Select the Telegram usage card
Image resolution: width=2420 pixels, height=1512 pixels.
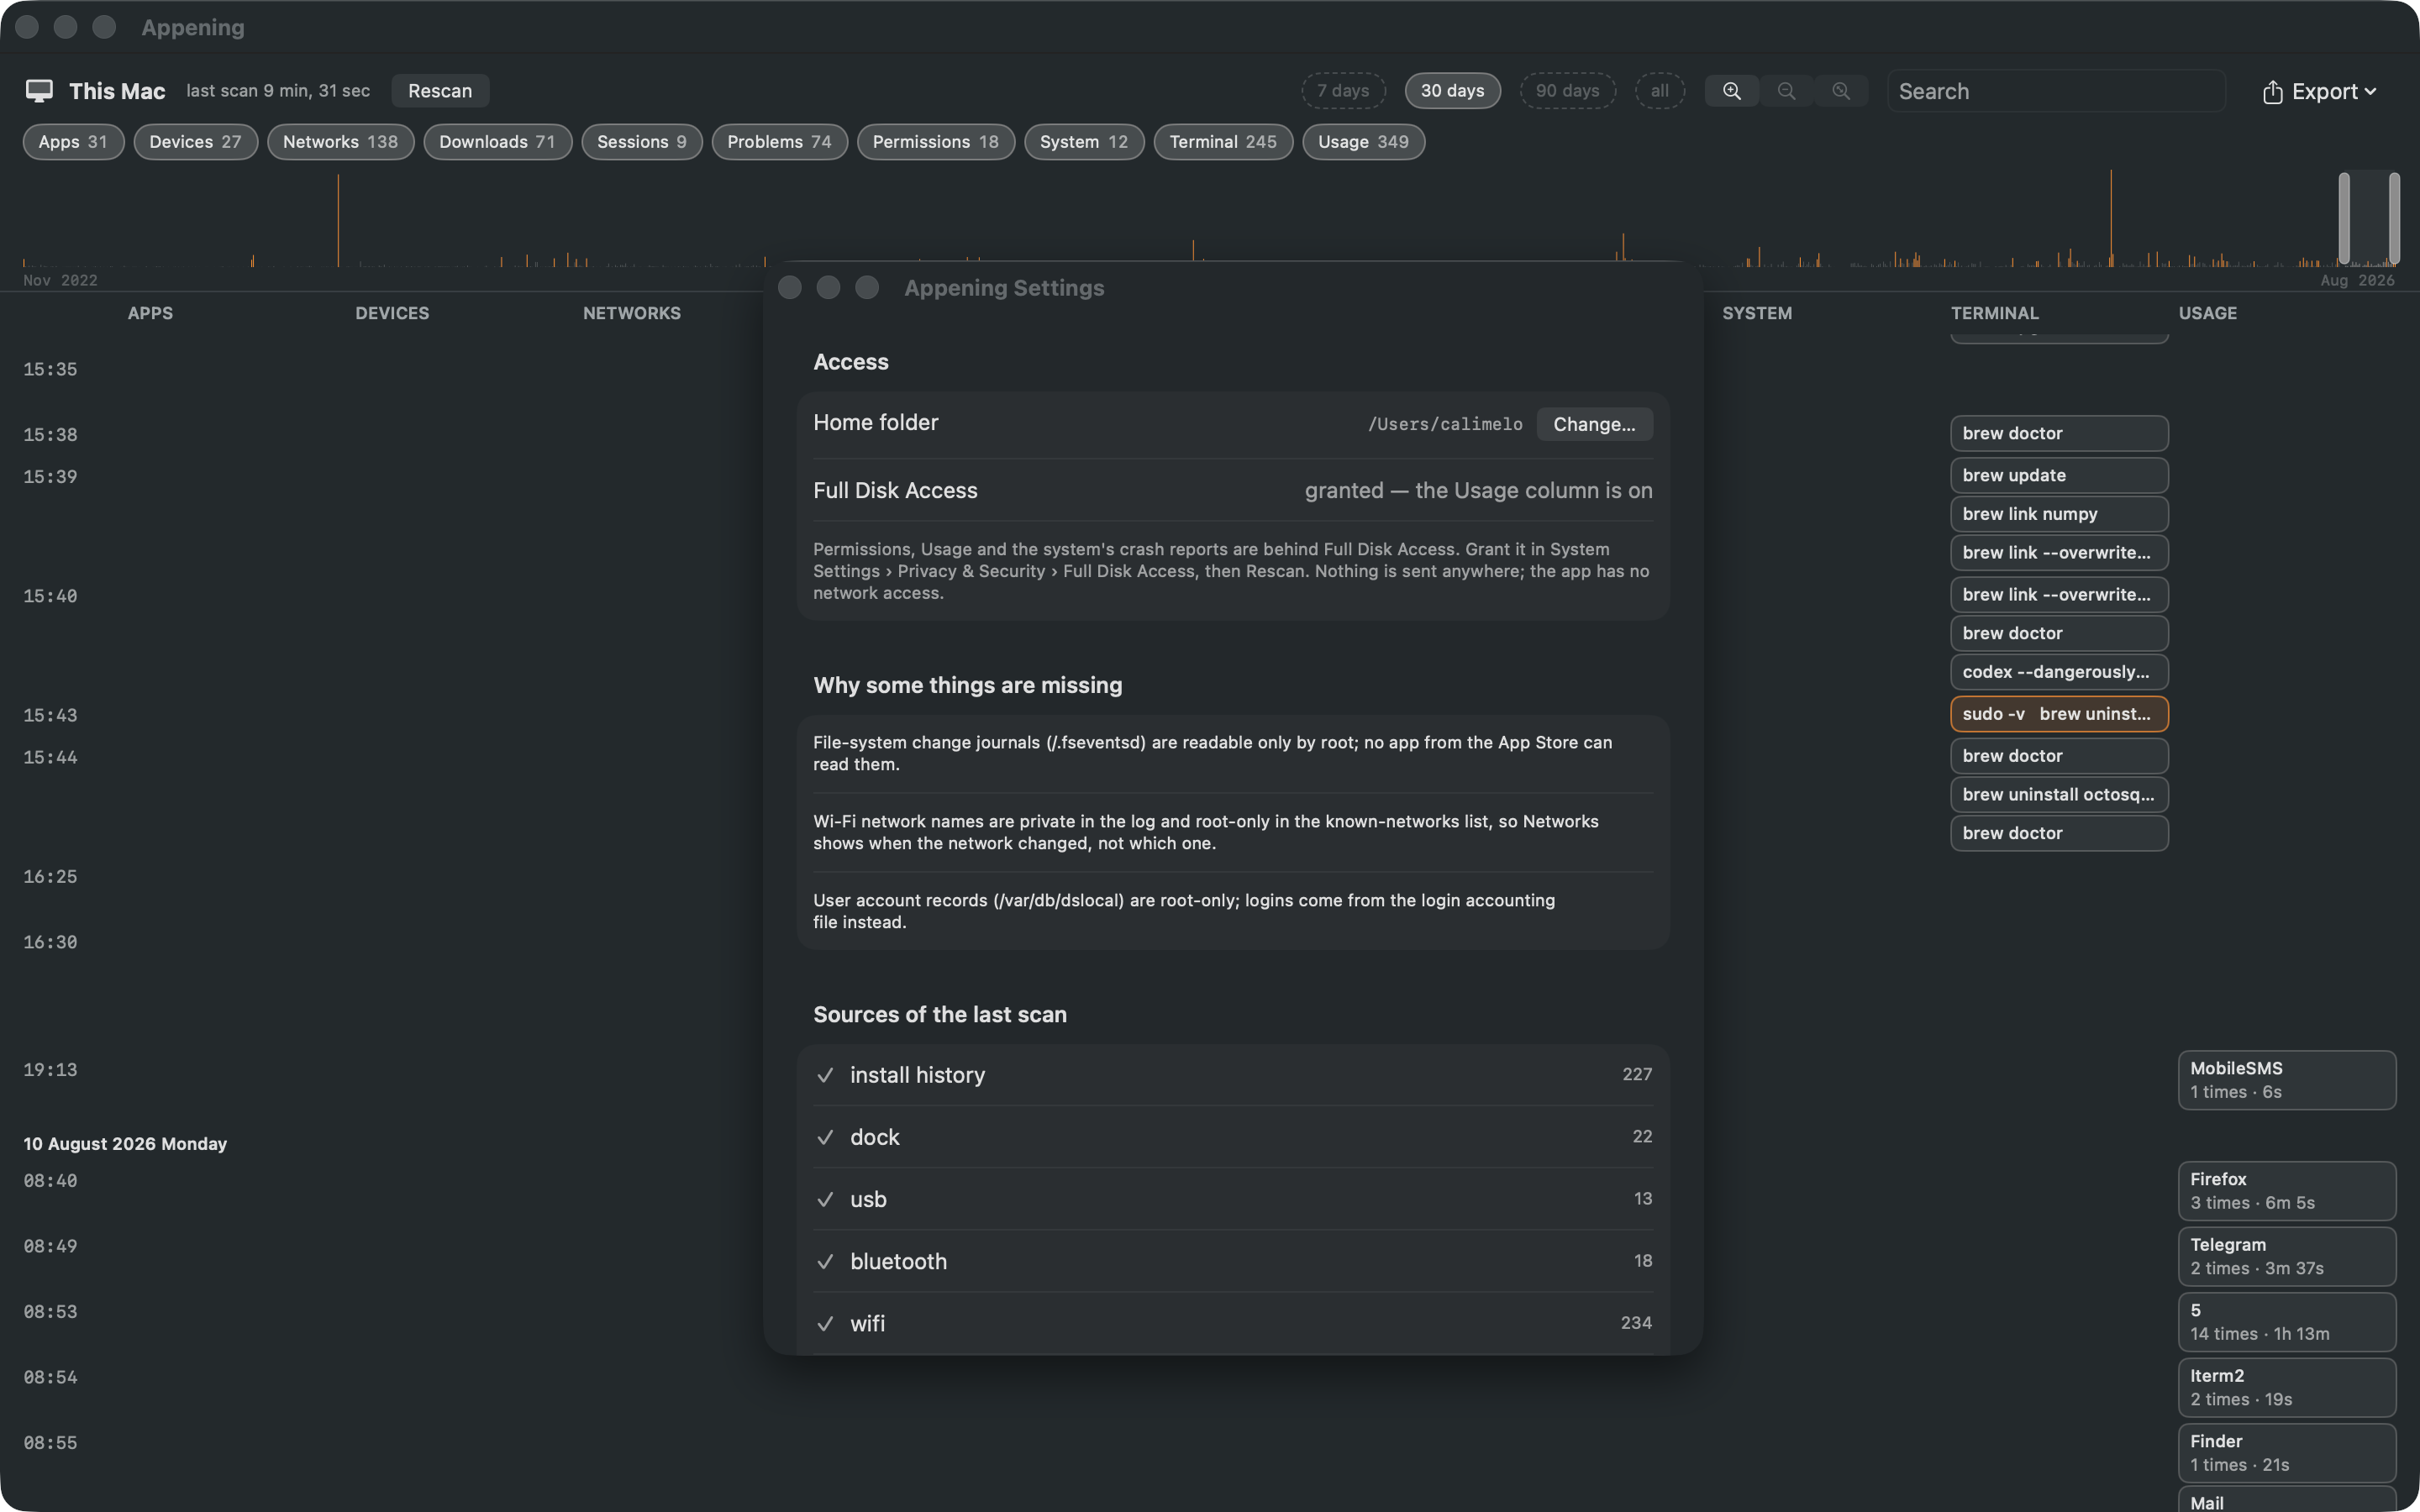(x=2287, y=1256)
